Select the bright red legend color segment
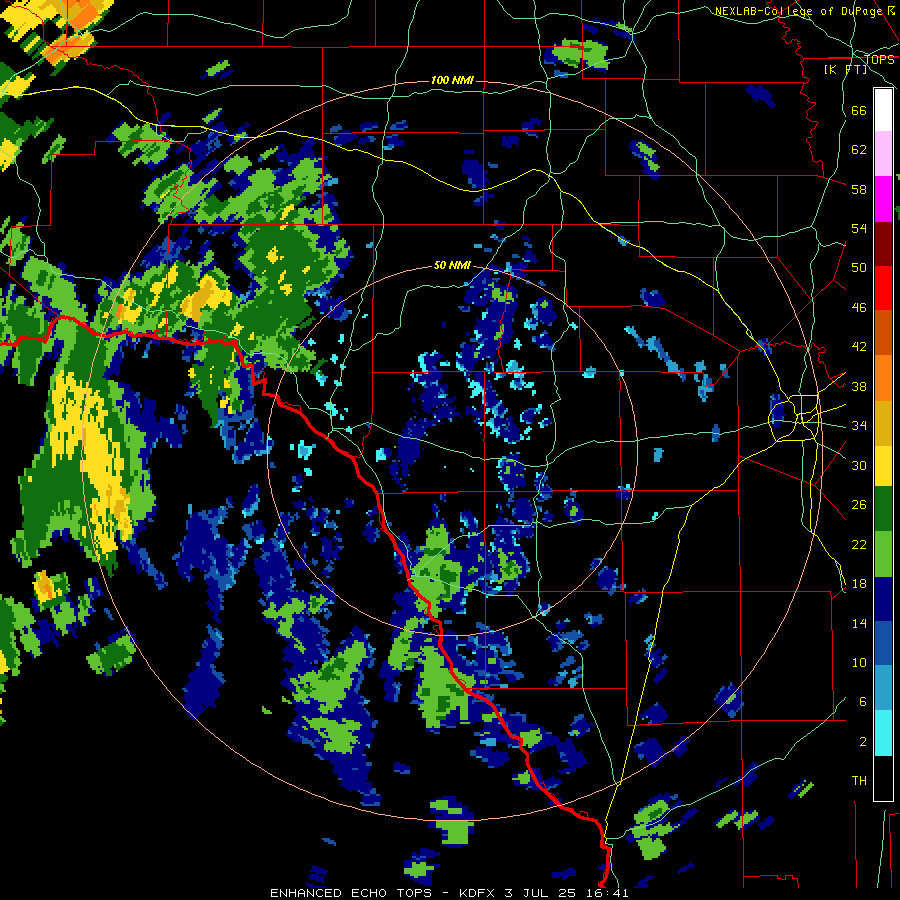This screenshot has height=900, width=900. (883, 288)
